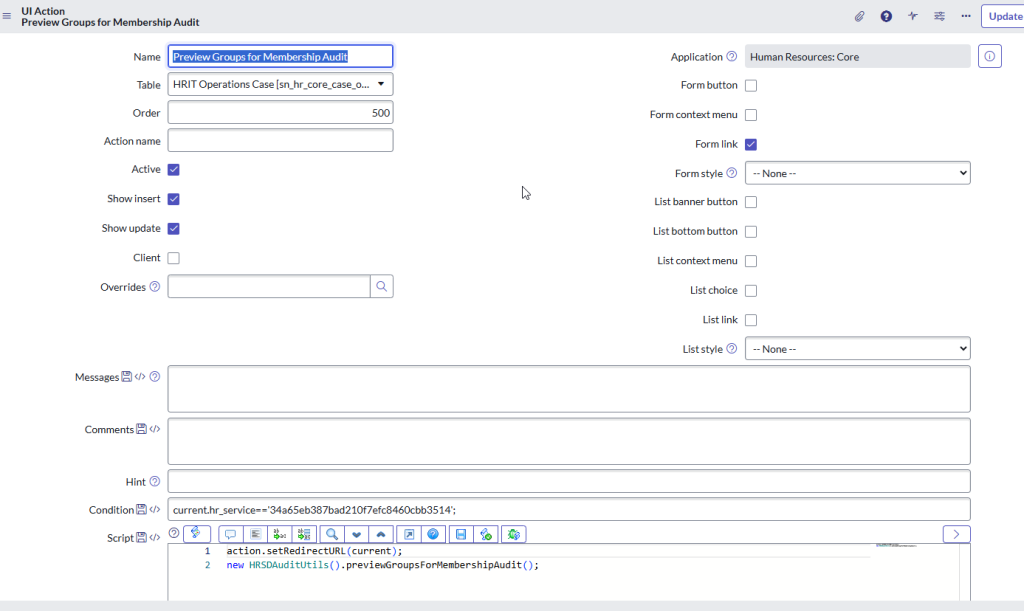Toggle comment icon in script toolbar
Image resolution: width=1024 pixels, height=611 pixels.
[230, 534]
